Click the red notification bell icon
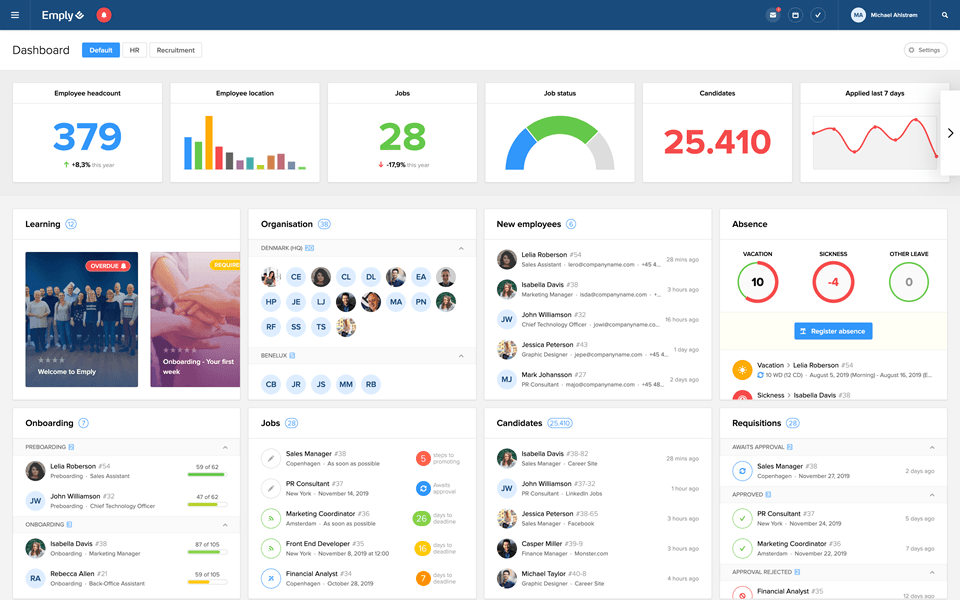Viewport: 960px width, 600px height. point(104,15)
